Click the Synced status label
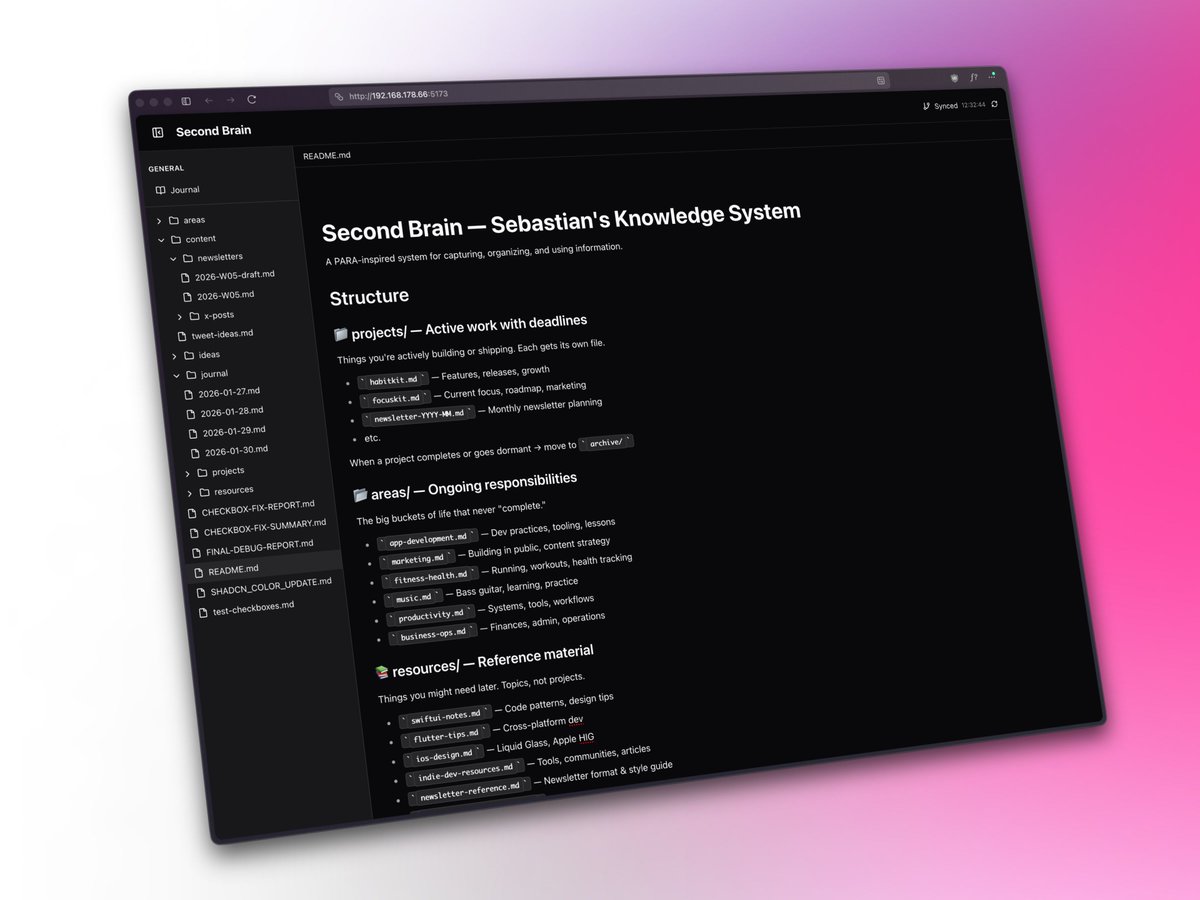 click(x=946, y=105)
